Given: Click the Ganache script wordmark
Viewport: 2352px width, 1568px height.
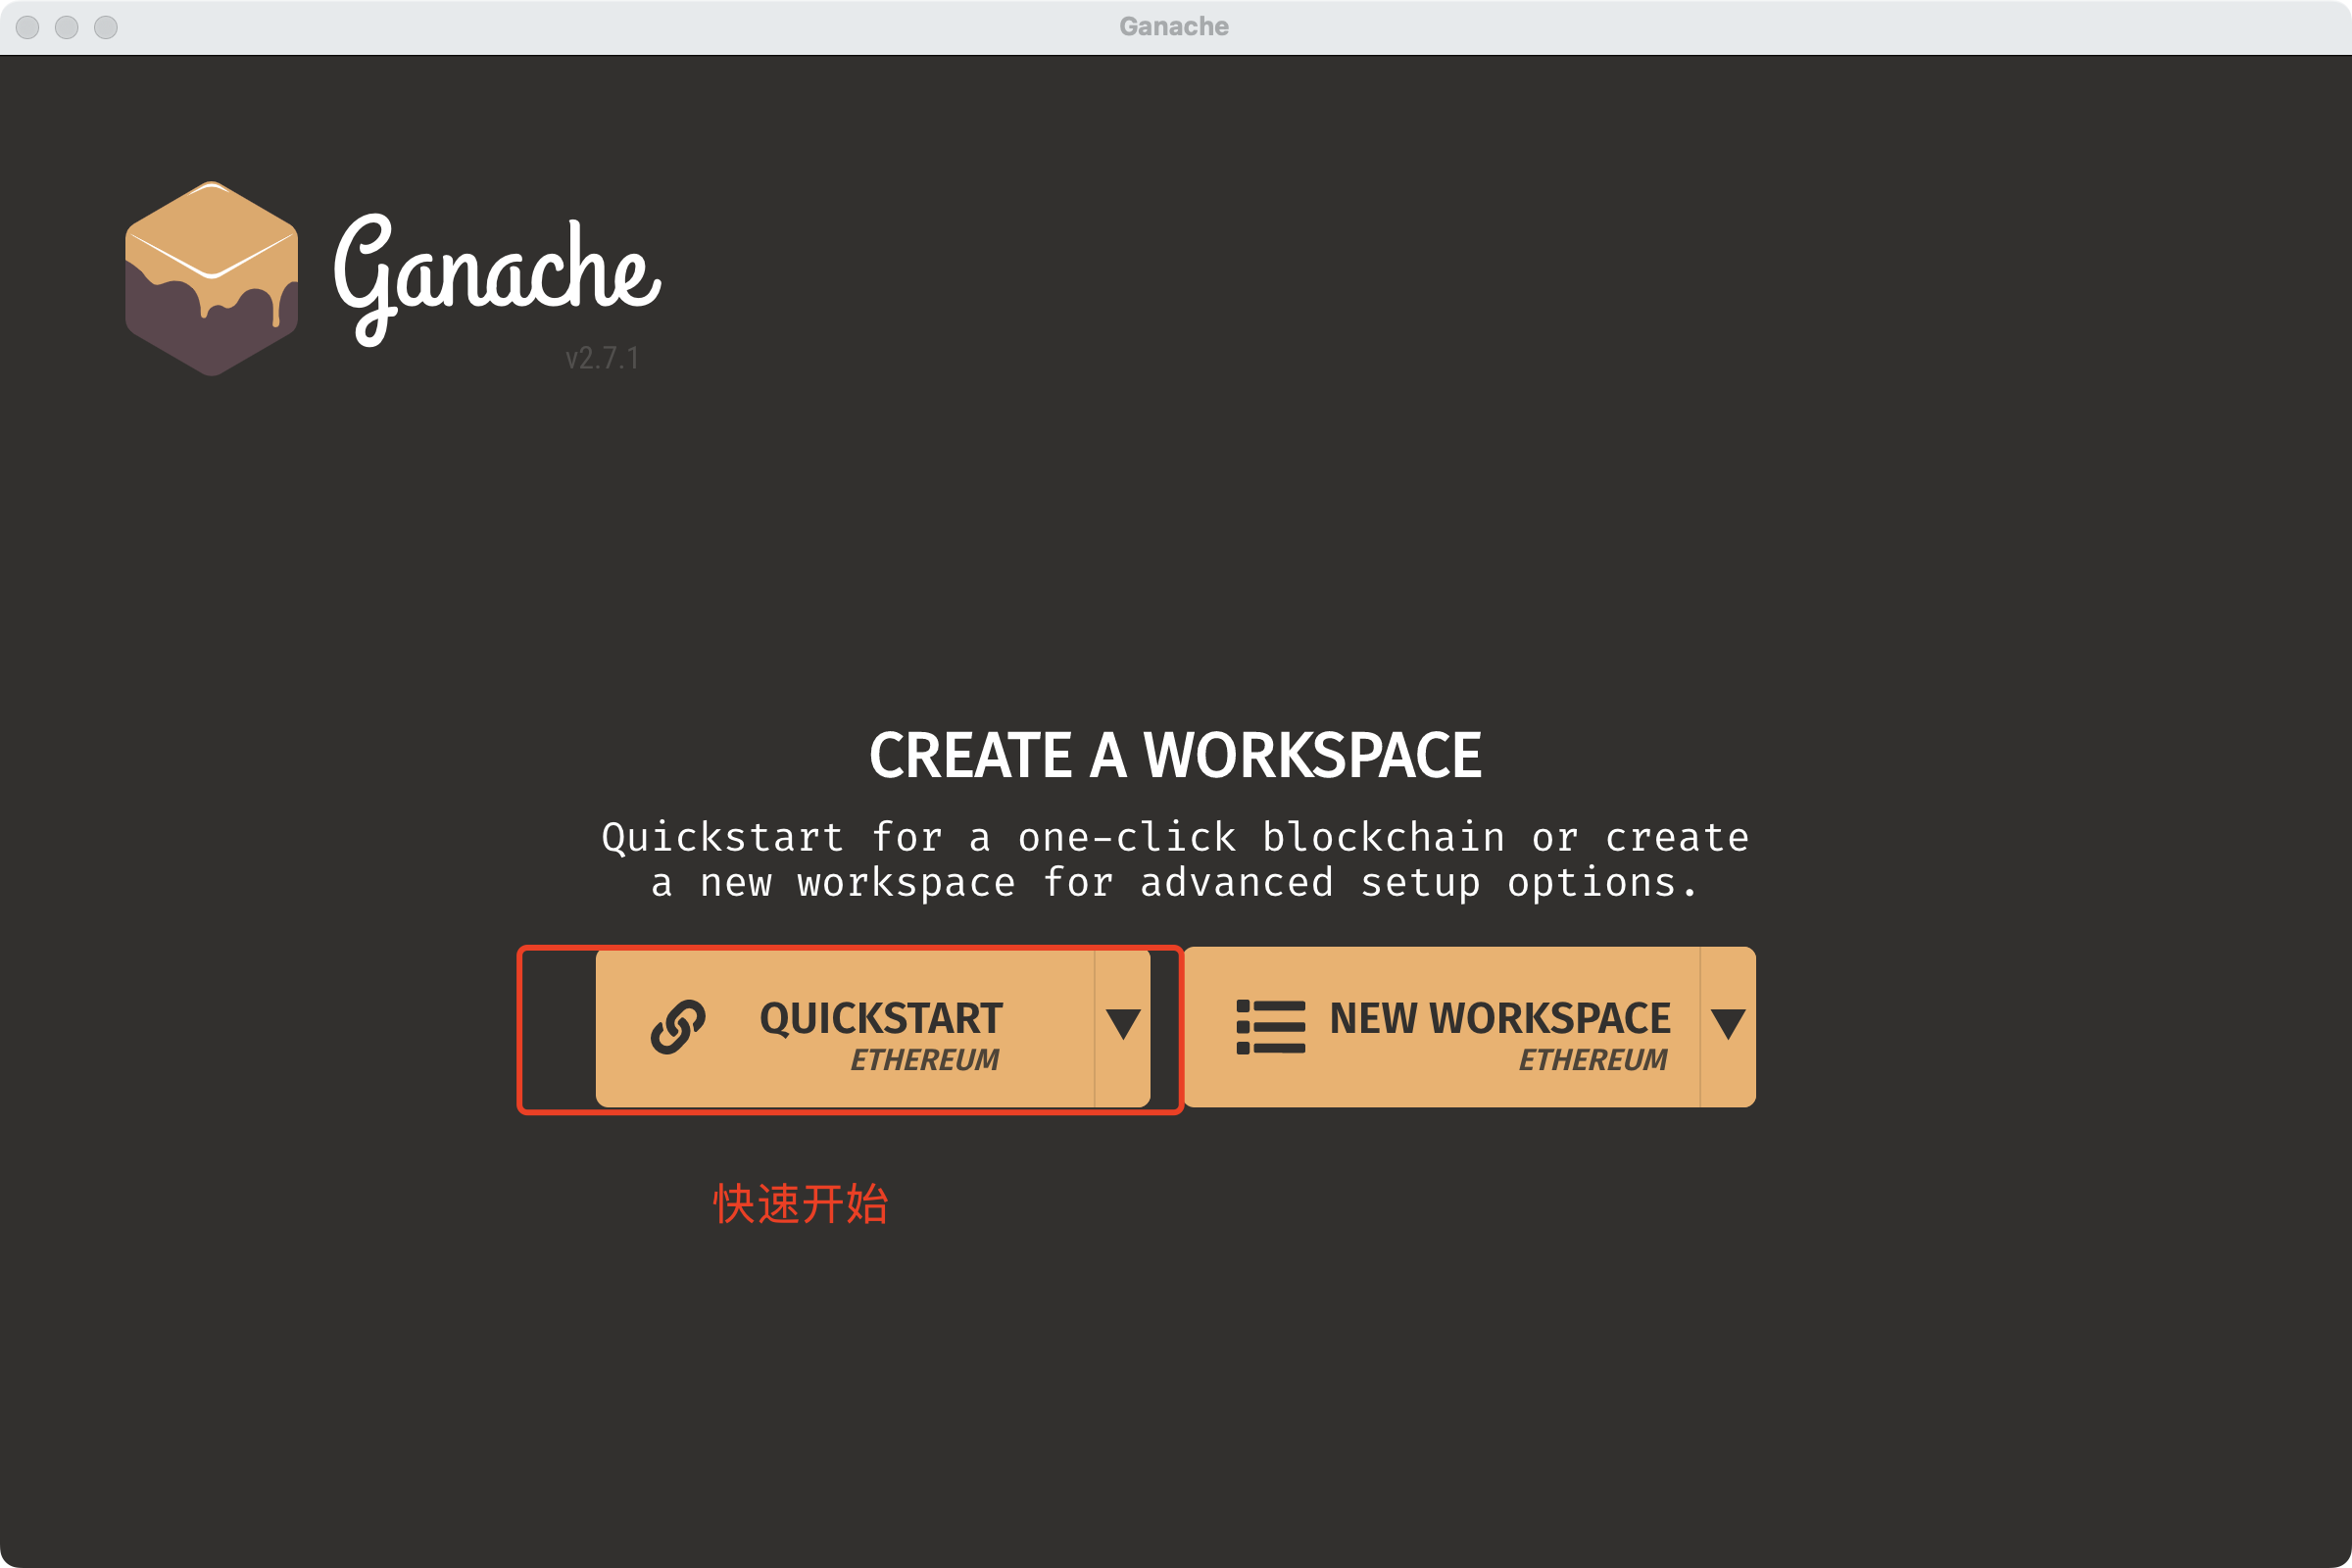Looking at the screenshot, I should [x=497, y=279].
